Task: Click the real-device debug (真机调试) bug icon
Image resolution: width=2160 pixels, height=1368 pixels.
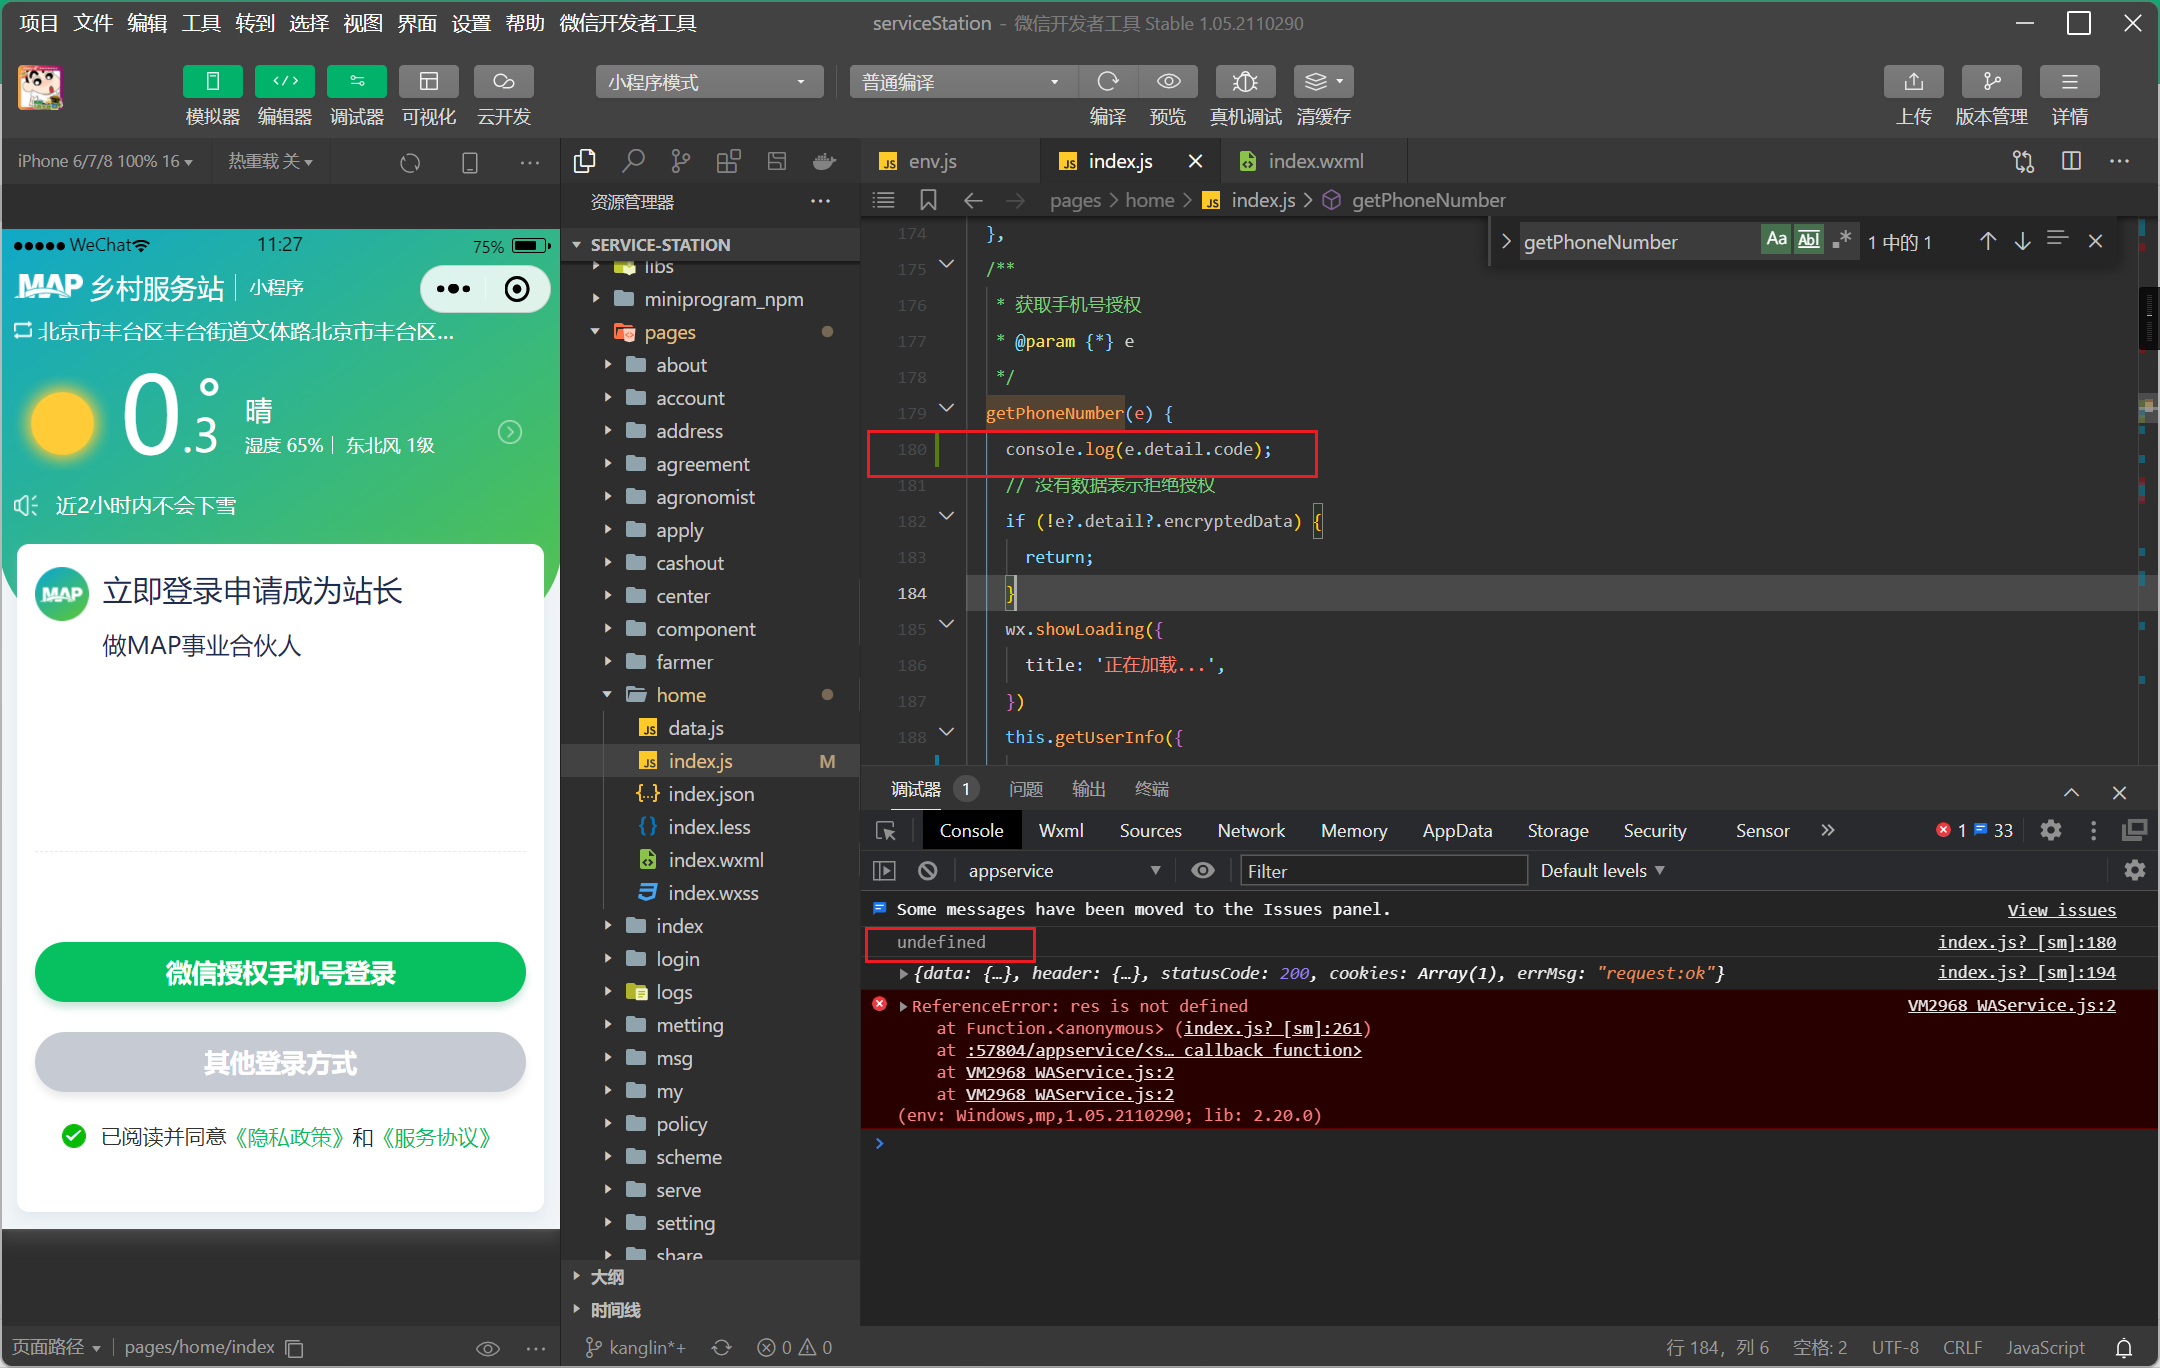Action: coord(1245,82)
